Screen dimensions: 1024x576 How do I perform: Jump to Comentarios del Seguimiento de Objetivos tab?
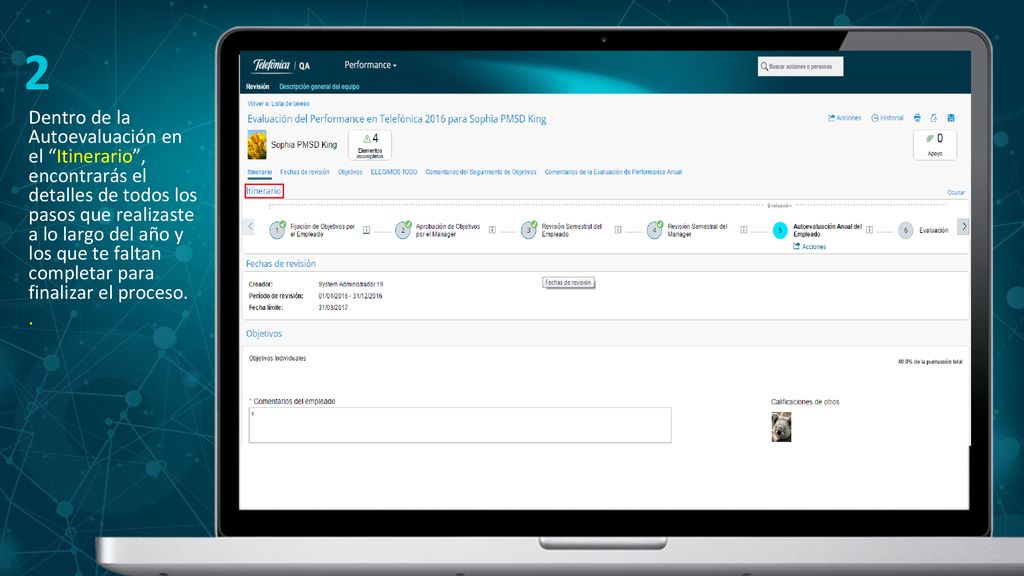tap(481, 172)
